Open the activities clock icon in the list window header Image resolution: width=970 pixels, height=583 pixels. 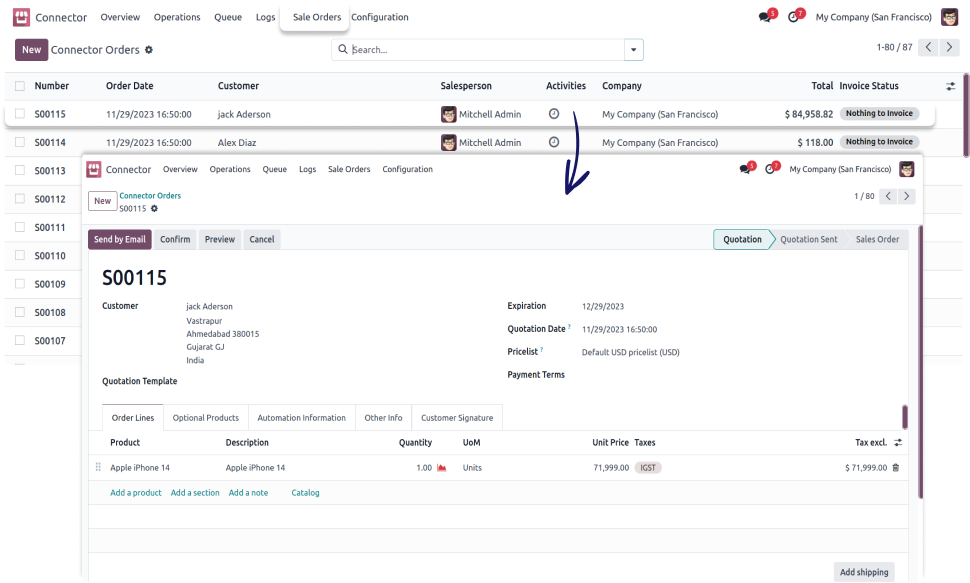[794, 17]
